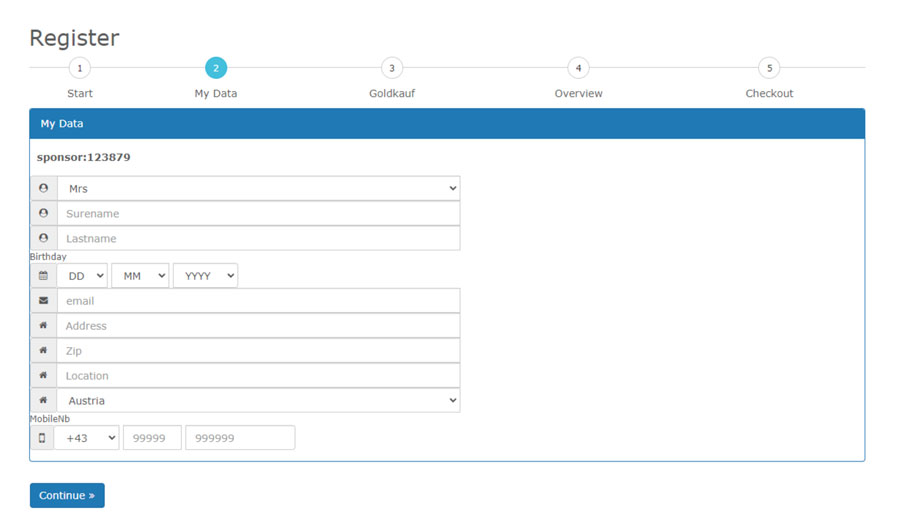Focus the email input field
Viewport: 900px width, 530px height.
258,300
